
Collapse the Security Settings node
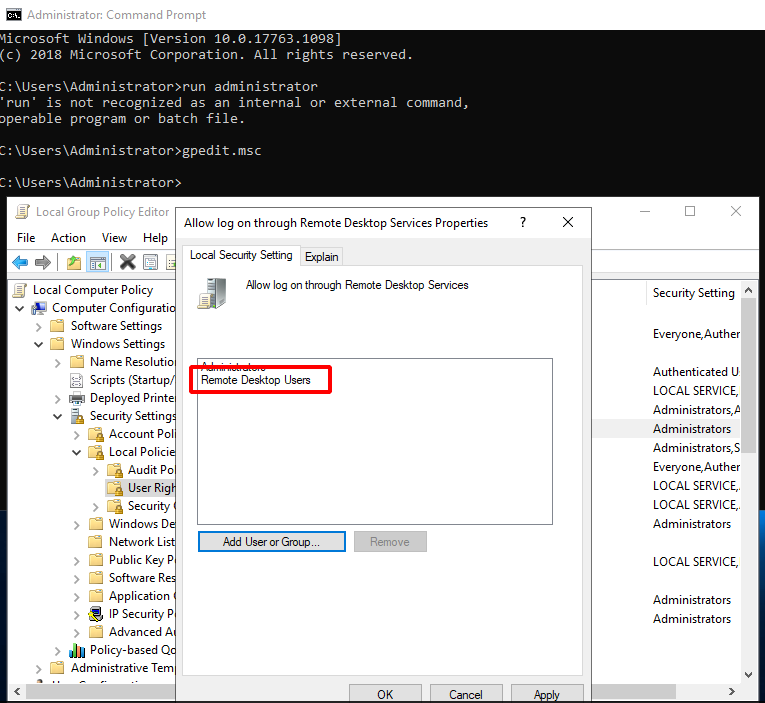(58, 416)
